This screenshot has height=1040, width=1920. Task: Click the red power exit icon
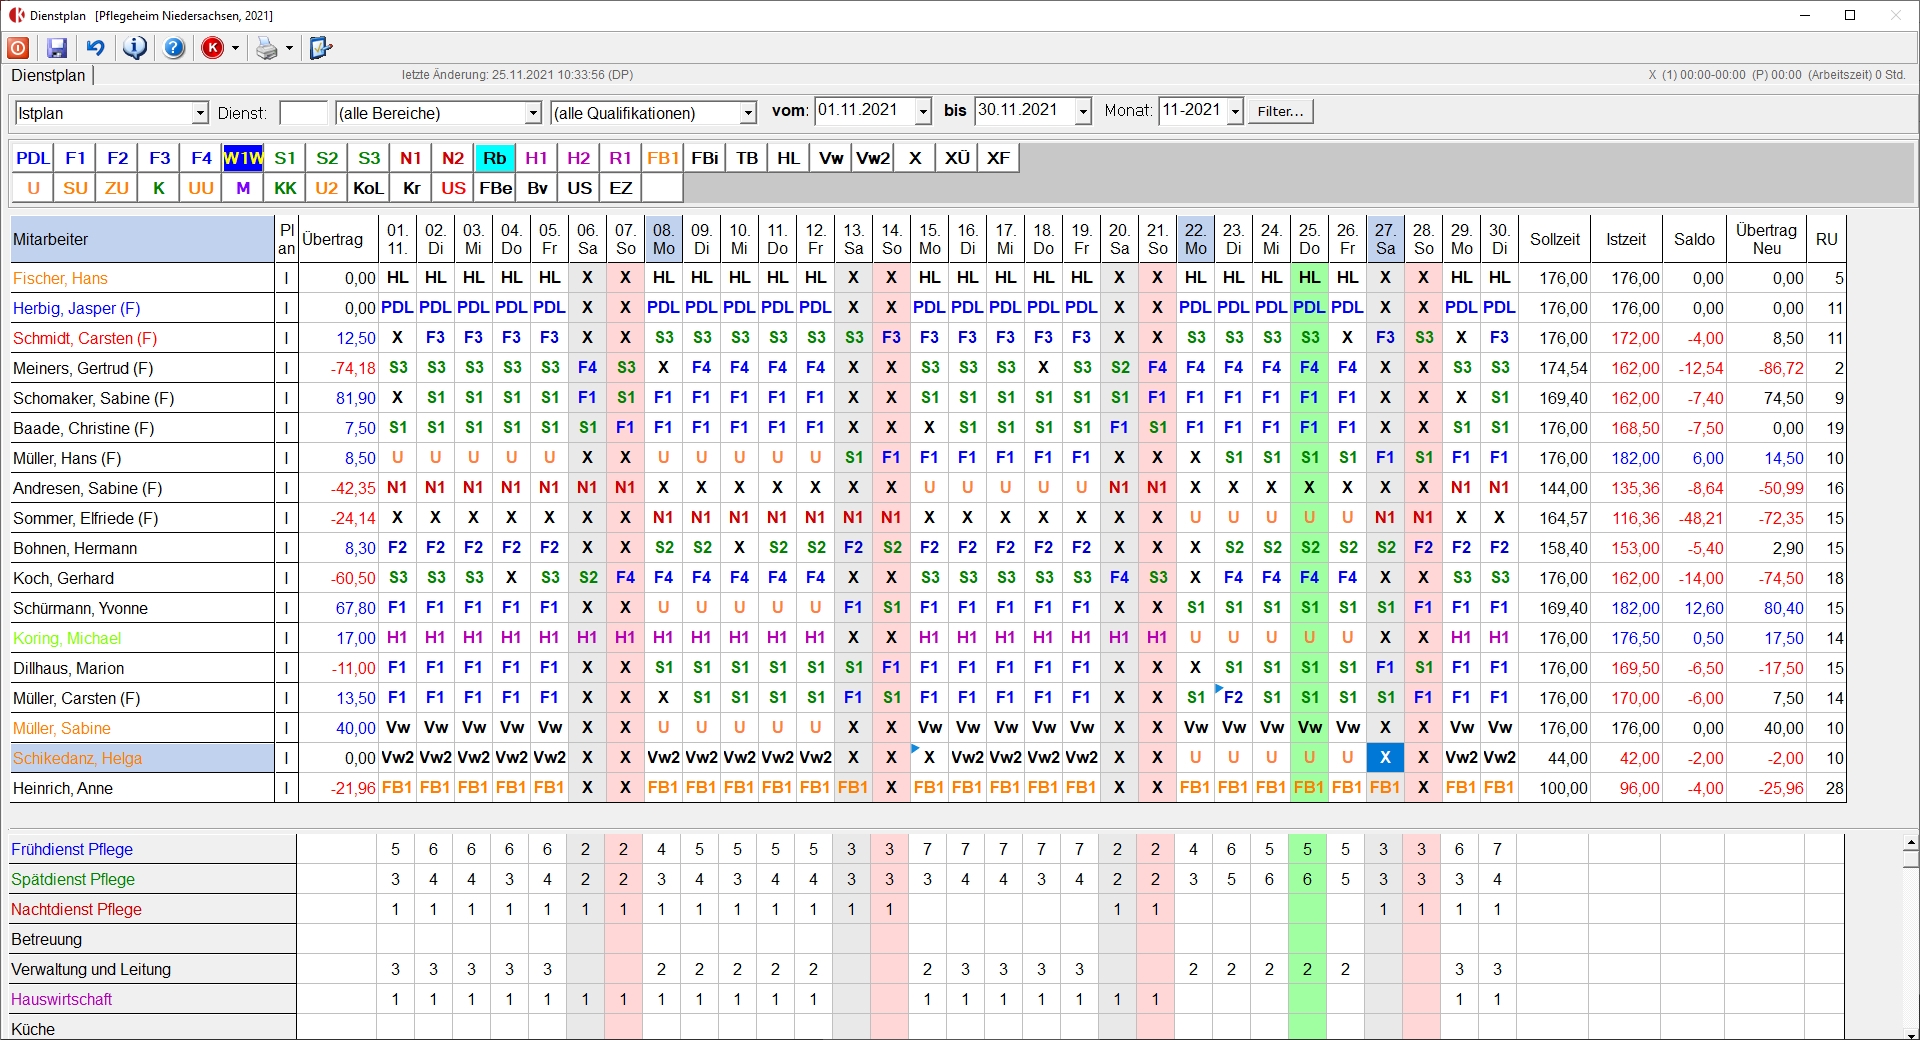coord(18,48)
